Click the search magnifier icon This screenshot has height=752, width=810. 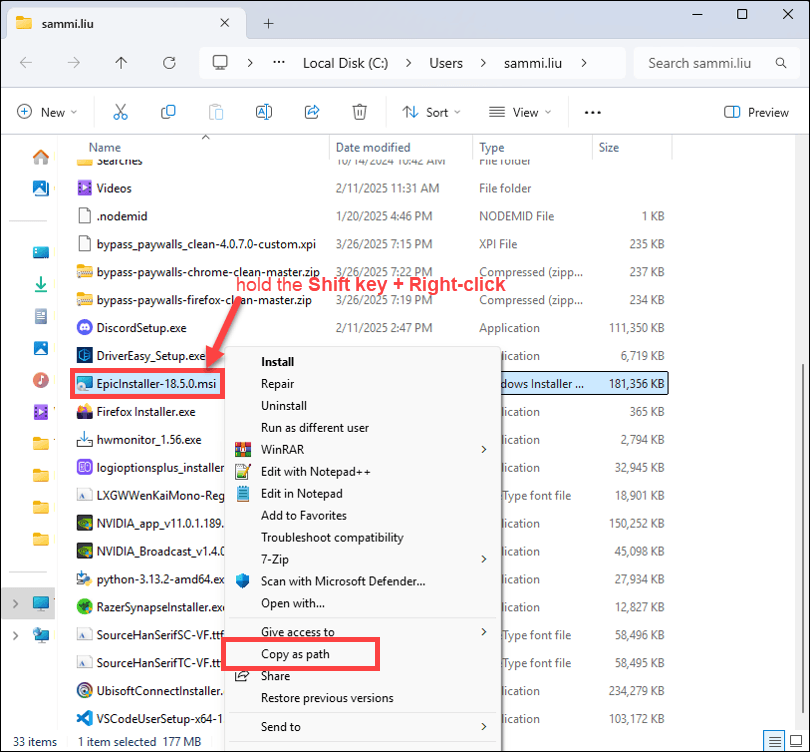pos(781,63)
